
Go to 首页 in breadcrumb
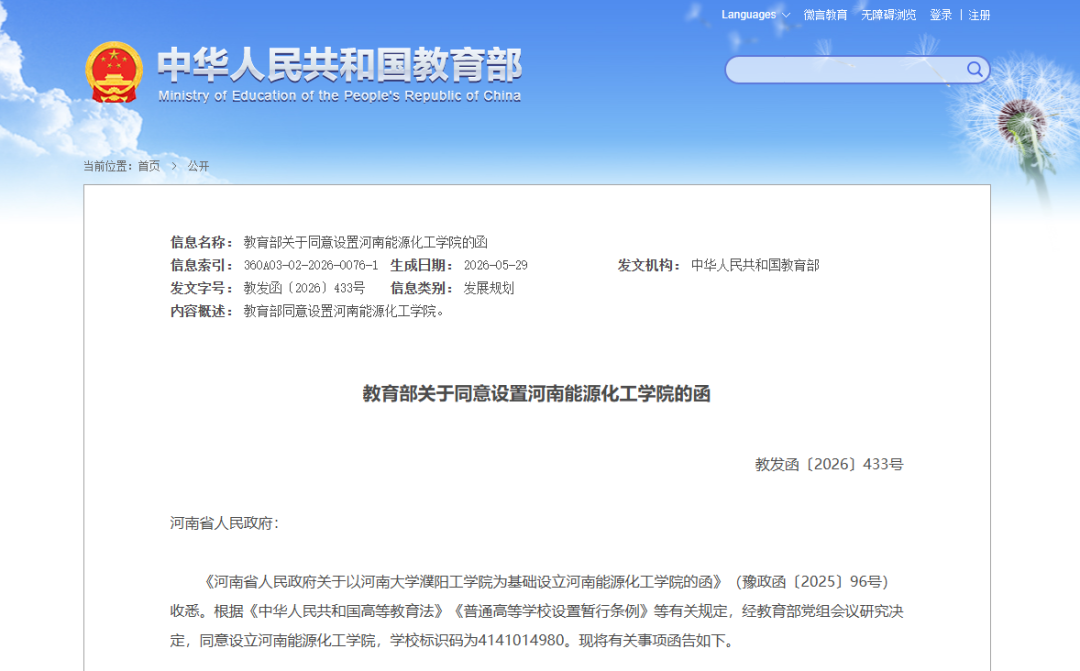pos(149,166)
